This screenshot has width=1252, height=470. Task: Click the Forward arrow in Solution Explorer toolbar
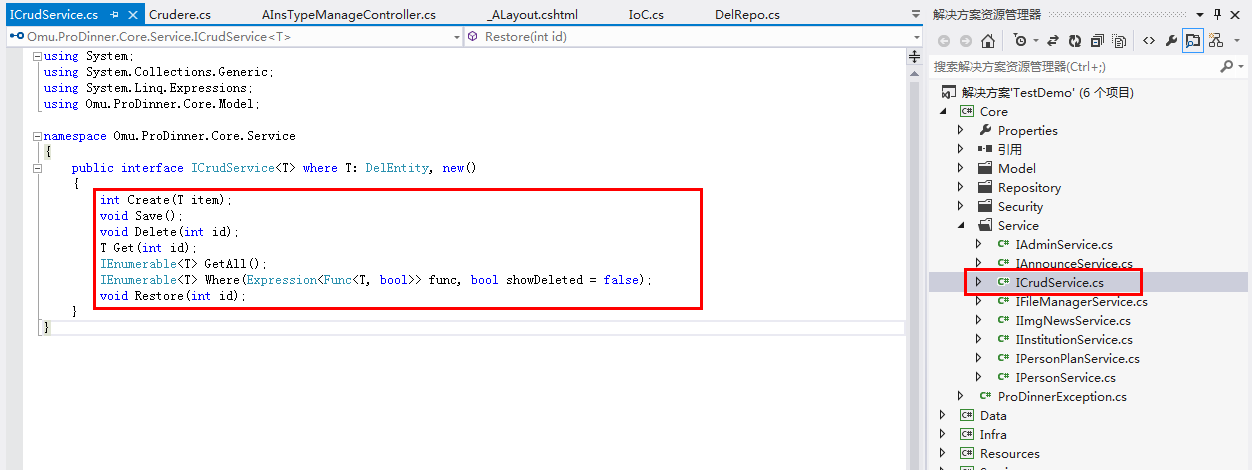pos(964,41)
